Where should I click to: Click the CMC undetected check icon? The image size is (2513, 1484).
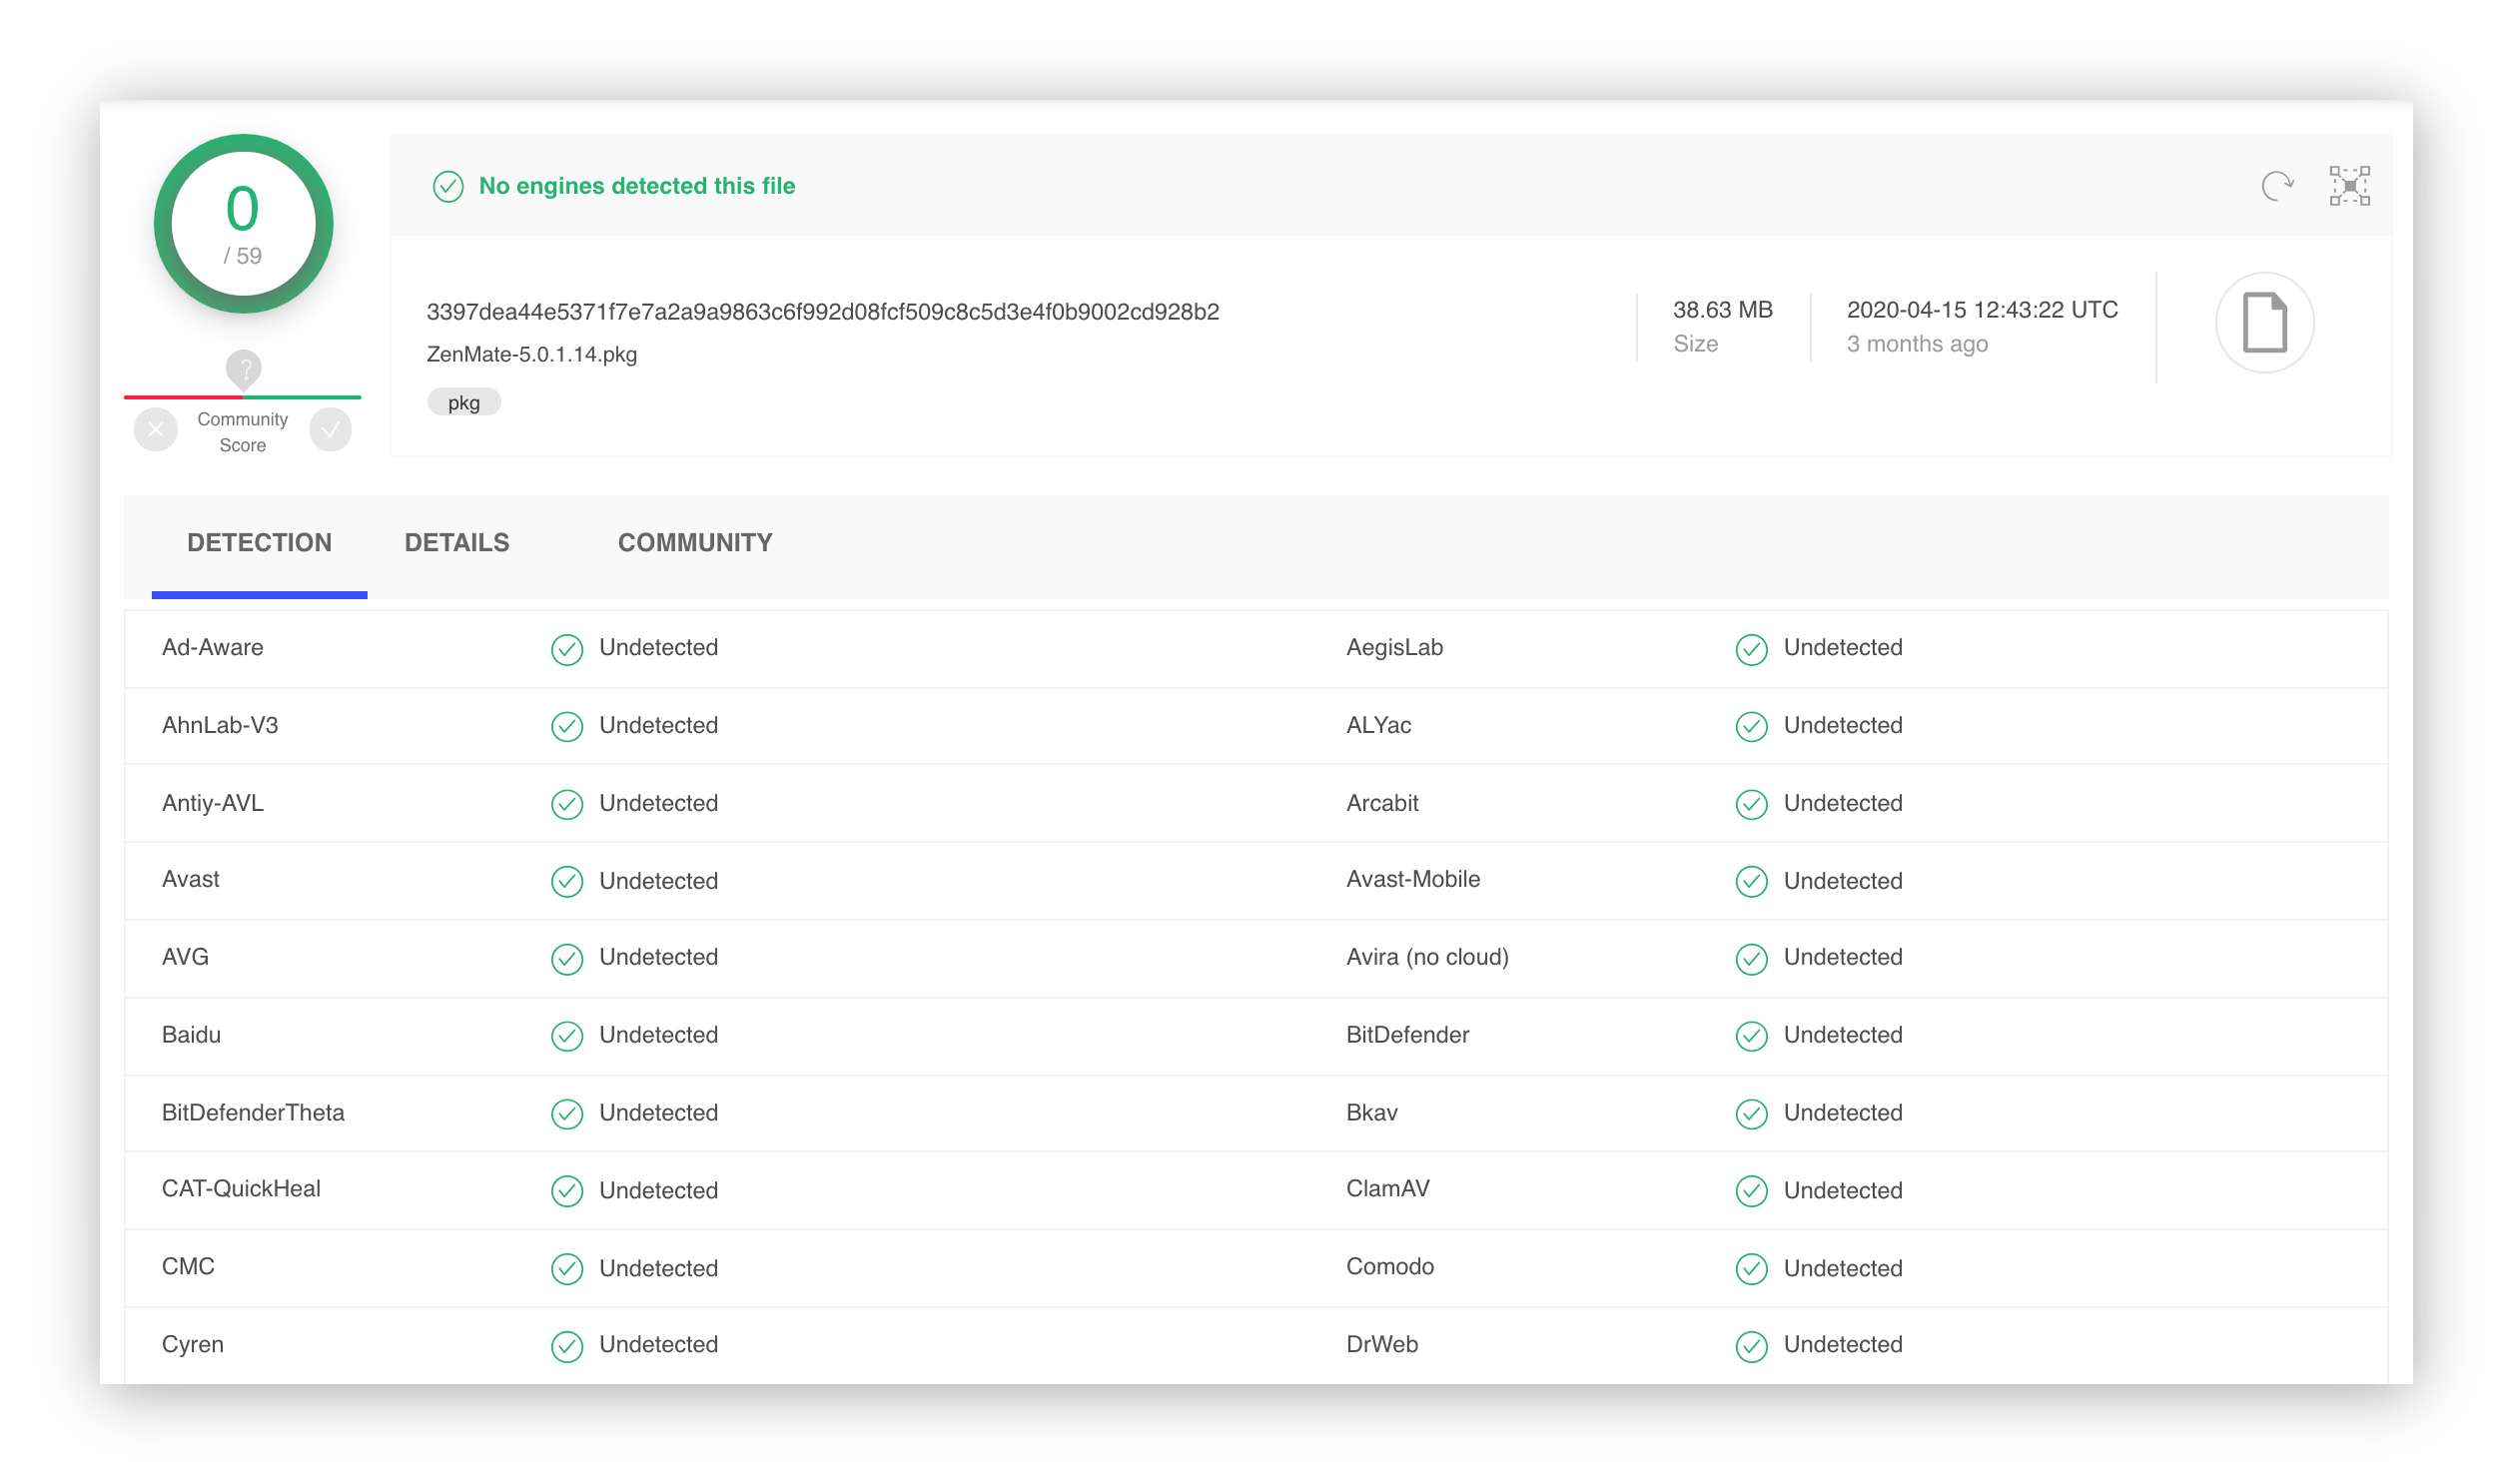pos(567,1269)
